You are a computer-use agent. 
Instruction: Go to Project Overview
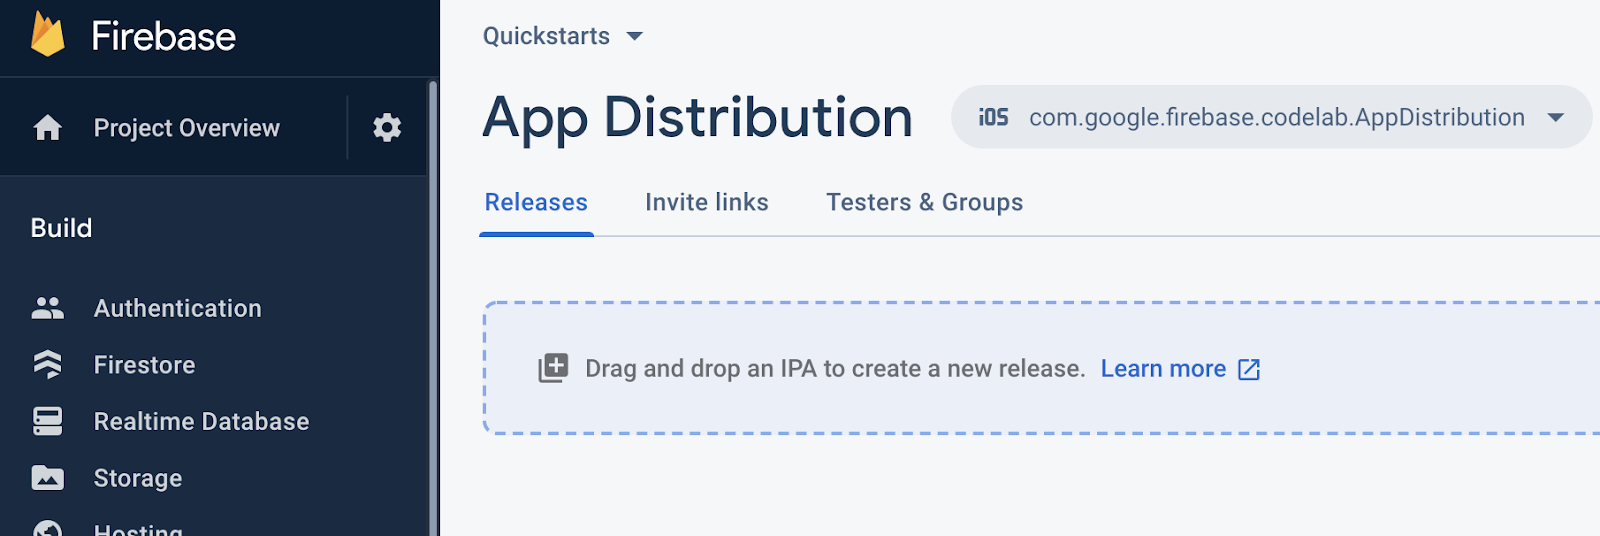pyautogui.click(x=186, y=128)
